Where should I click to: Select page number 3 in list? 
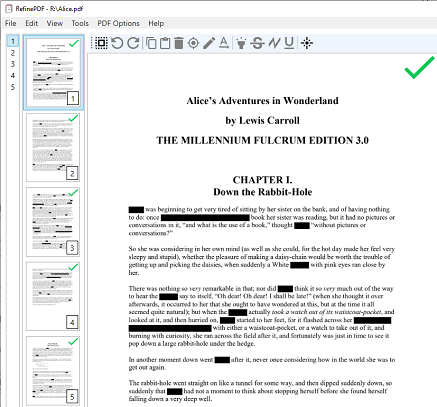point(13,64)
